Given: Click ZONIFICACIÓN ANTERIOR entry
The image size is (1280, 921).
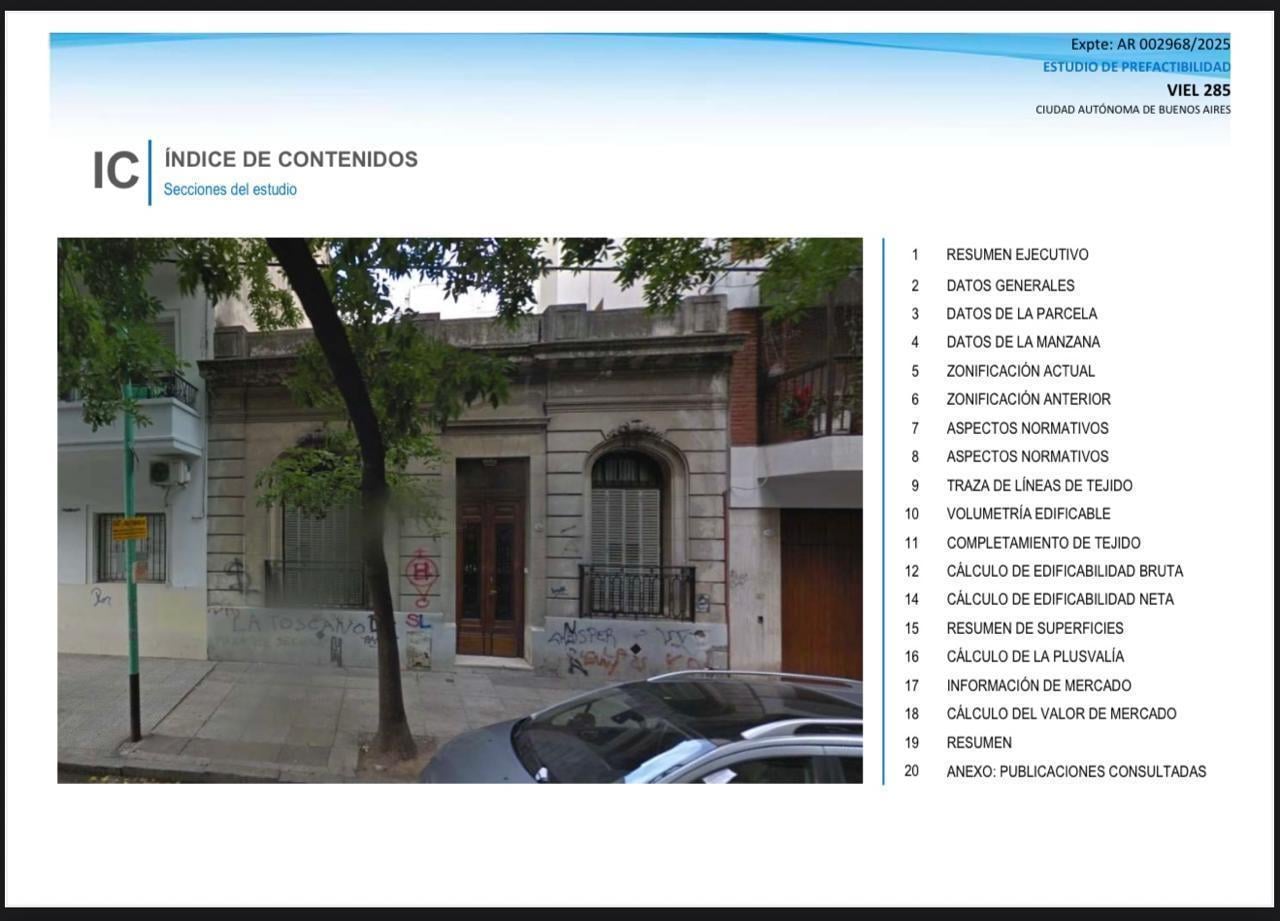Looking at the screenshot, I should pyautogui.click(x=1028, y=399).
